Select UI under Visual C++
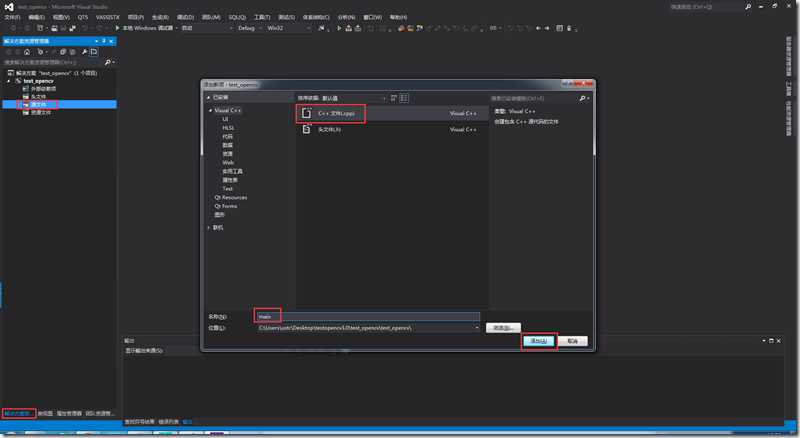The image size is (800, 438). click(x=225, y=119)
